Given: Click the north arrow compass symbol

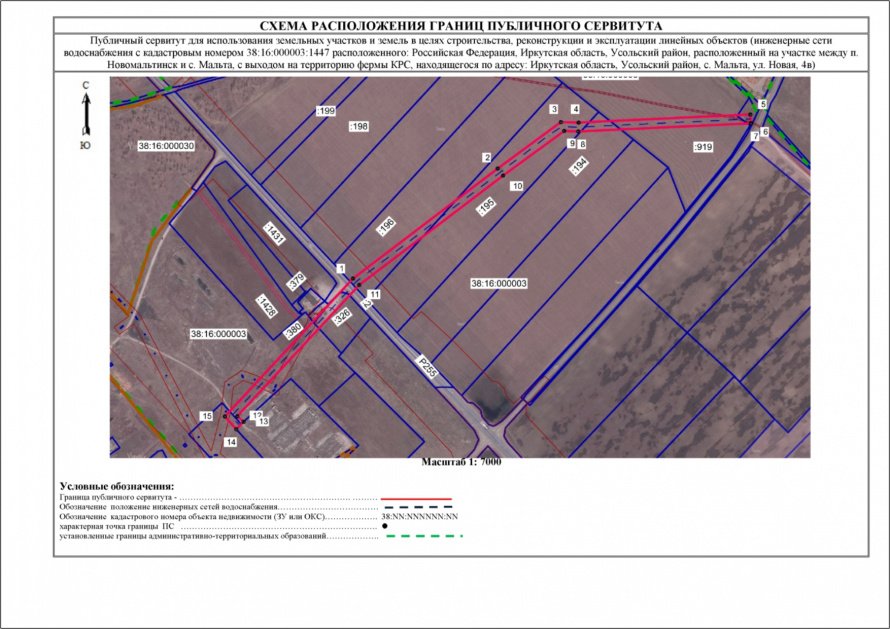Looking at the screenshot, I should tap(86, 115).
